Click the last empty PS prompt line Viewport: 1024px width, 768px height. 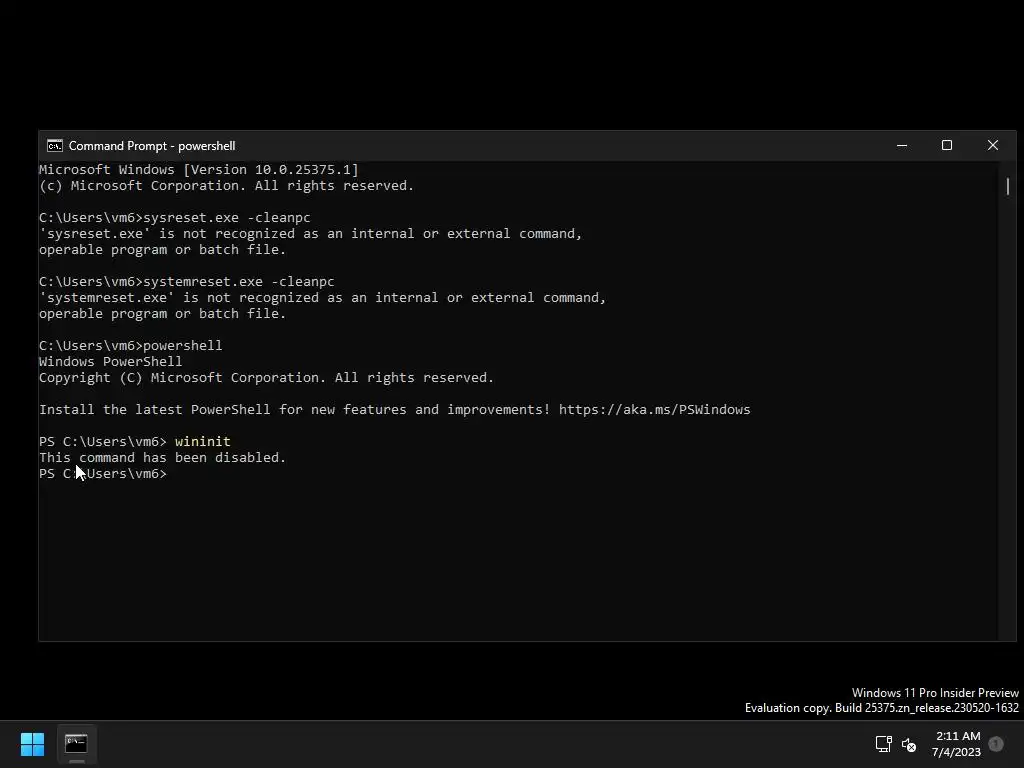coord(103,473)
